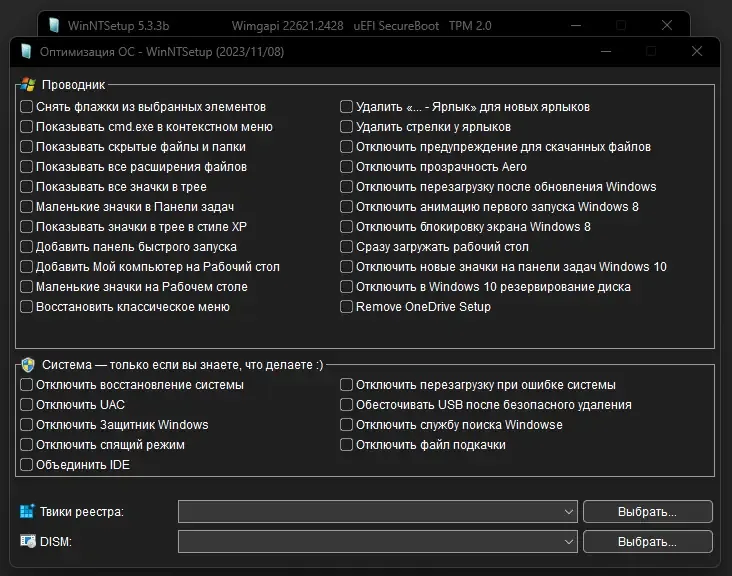Tick Отключить восстановление системы

pyautogui.click(x=27, y=385)
